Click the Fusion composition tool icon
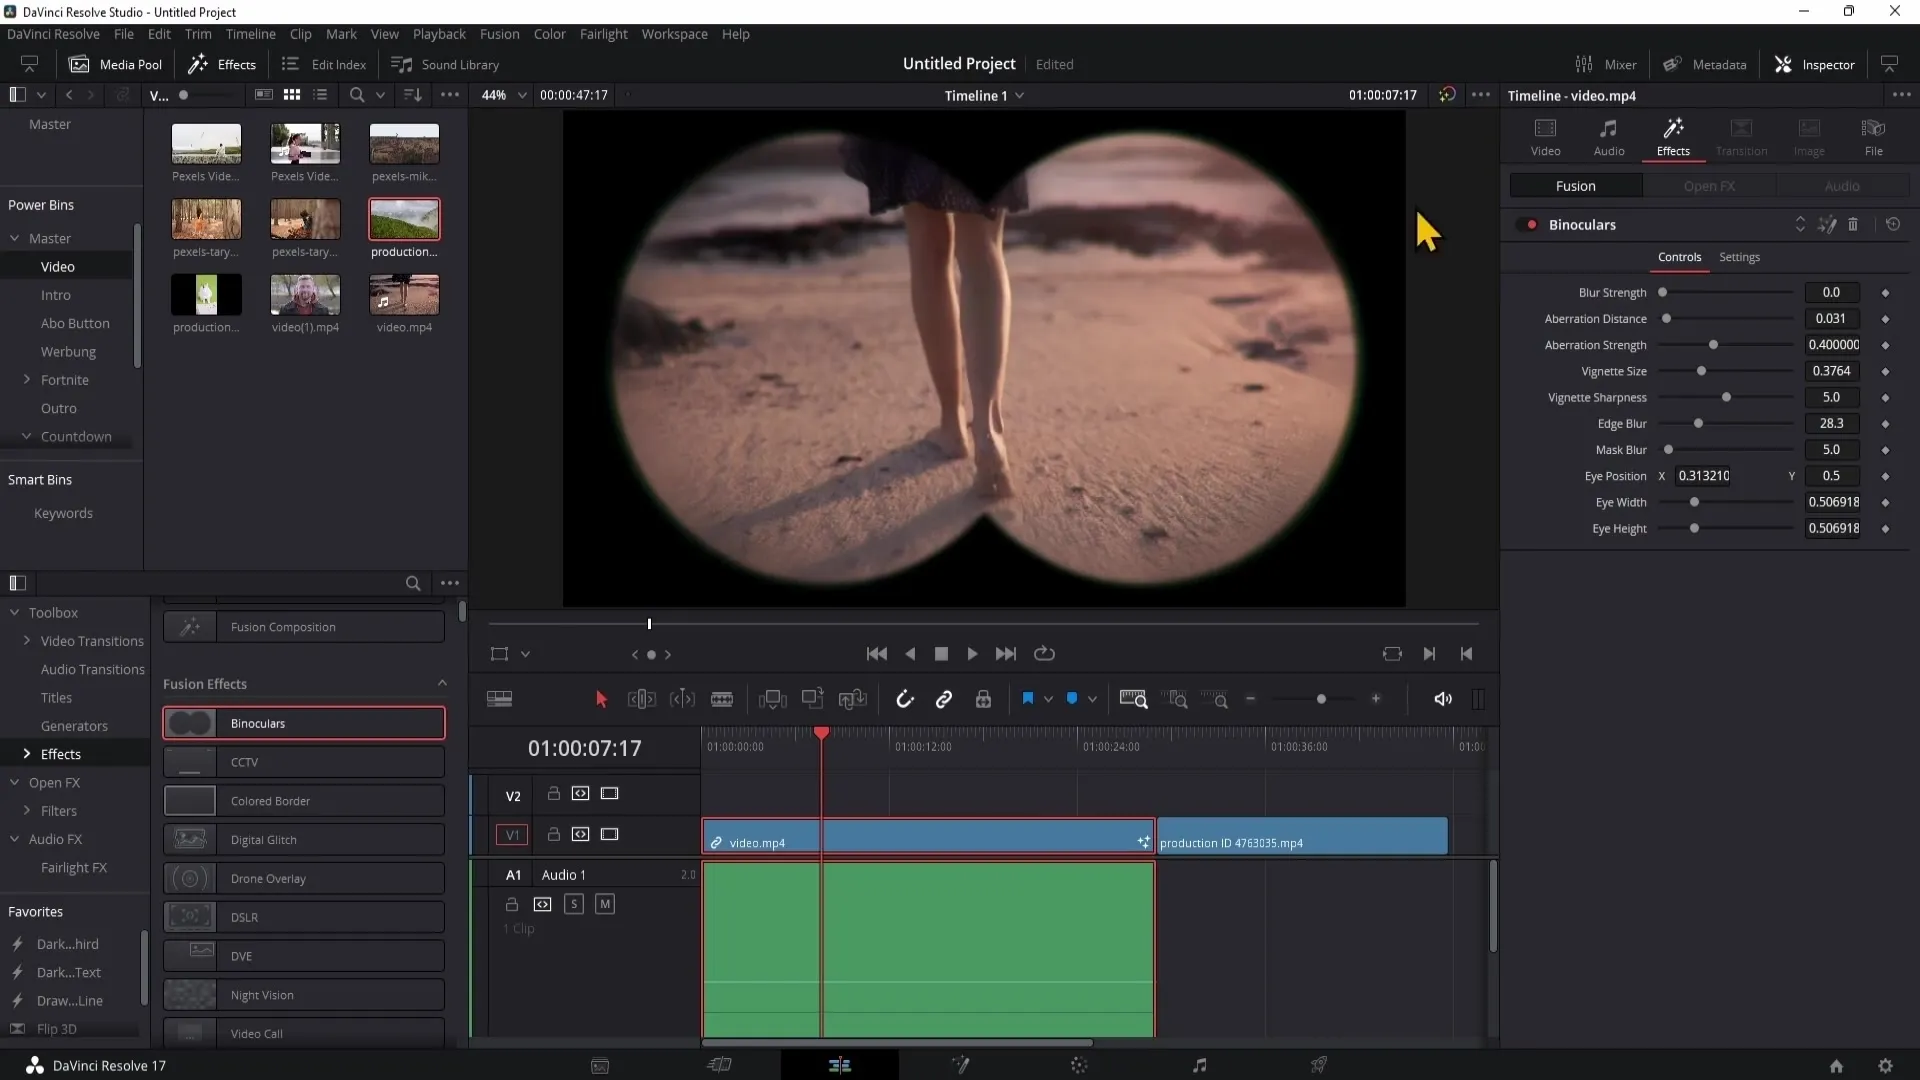This screenshot has width=1920, height=1080. pos(189,626)
